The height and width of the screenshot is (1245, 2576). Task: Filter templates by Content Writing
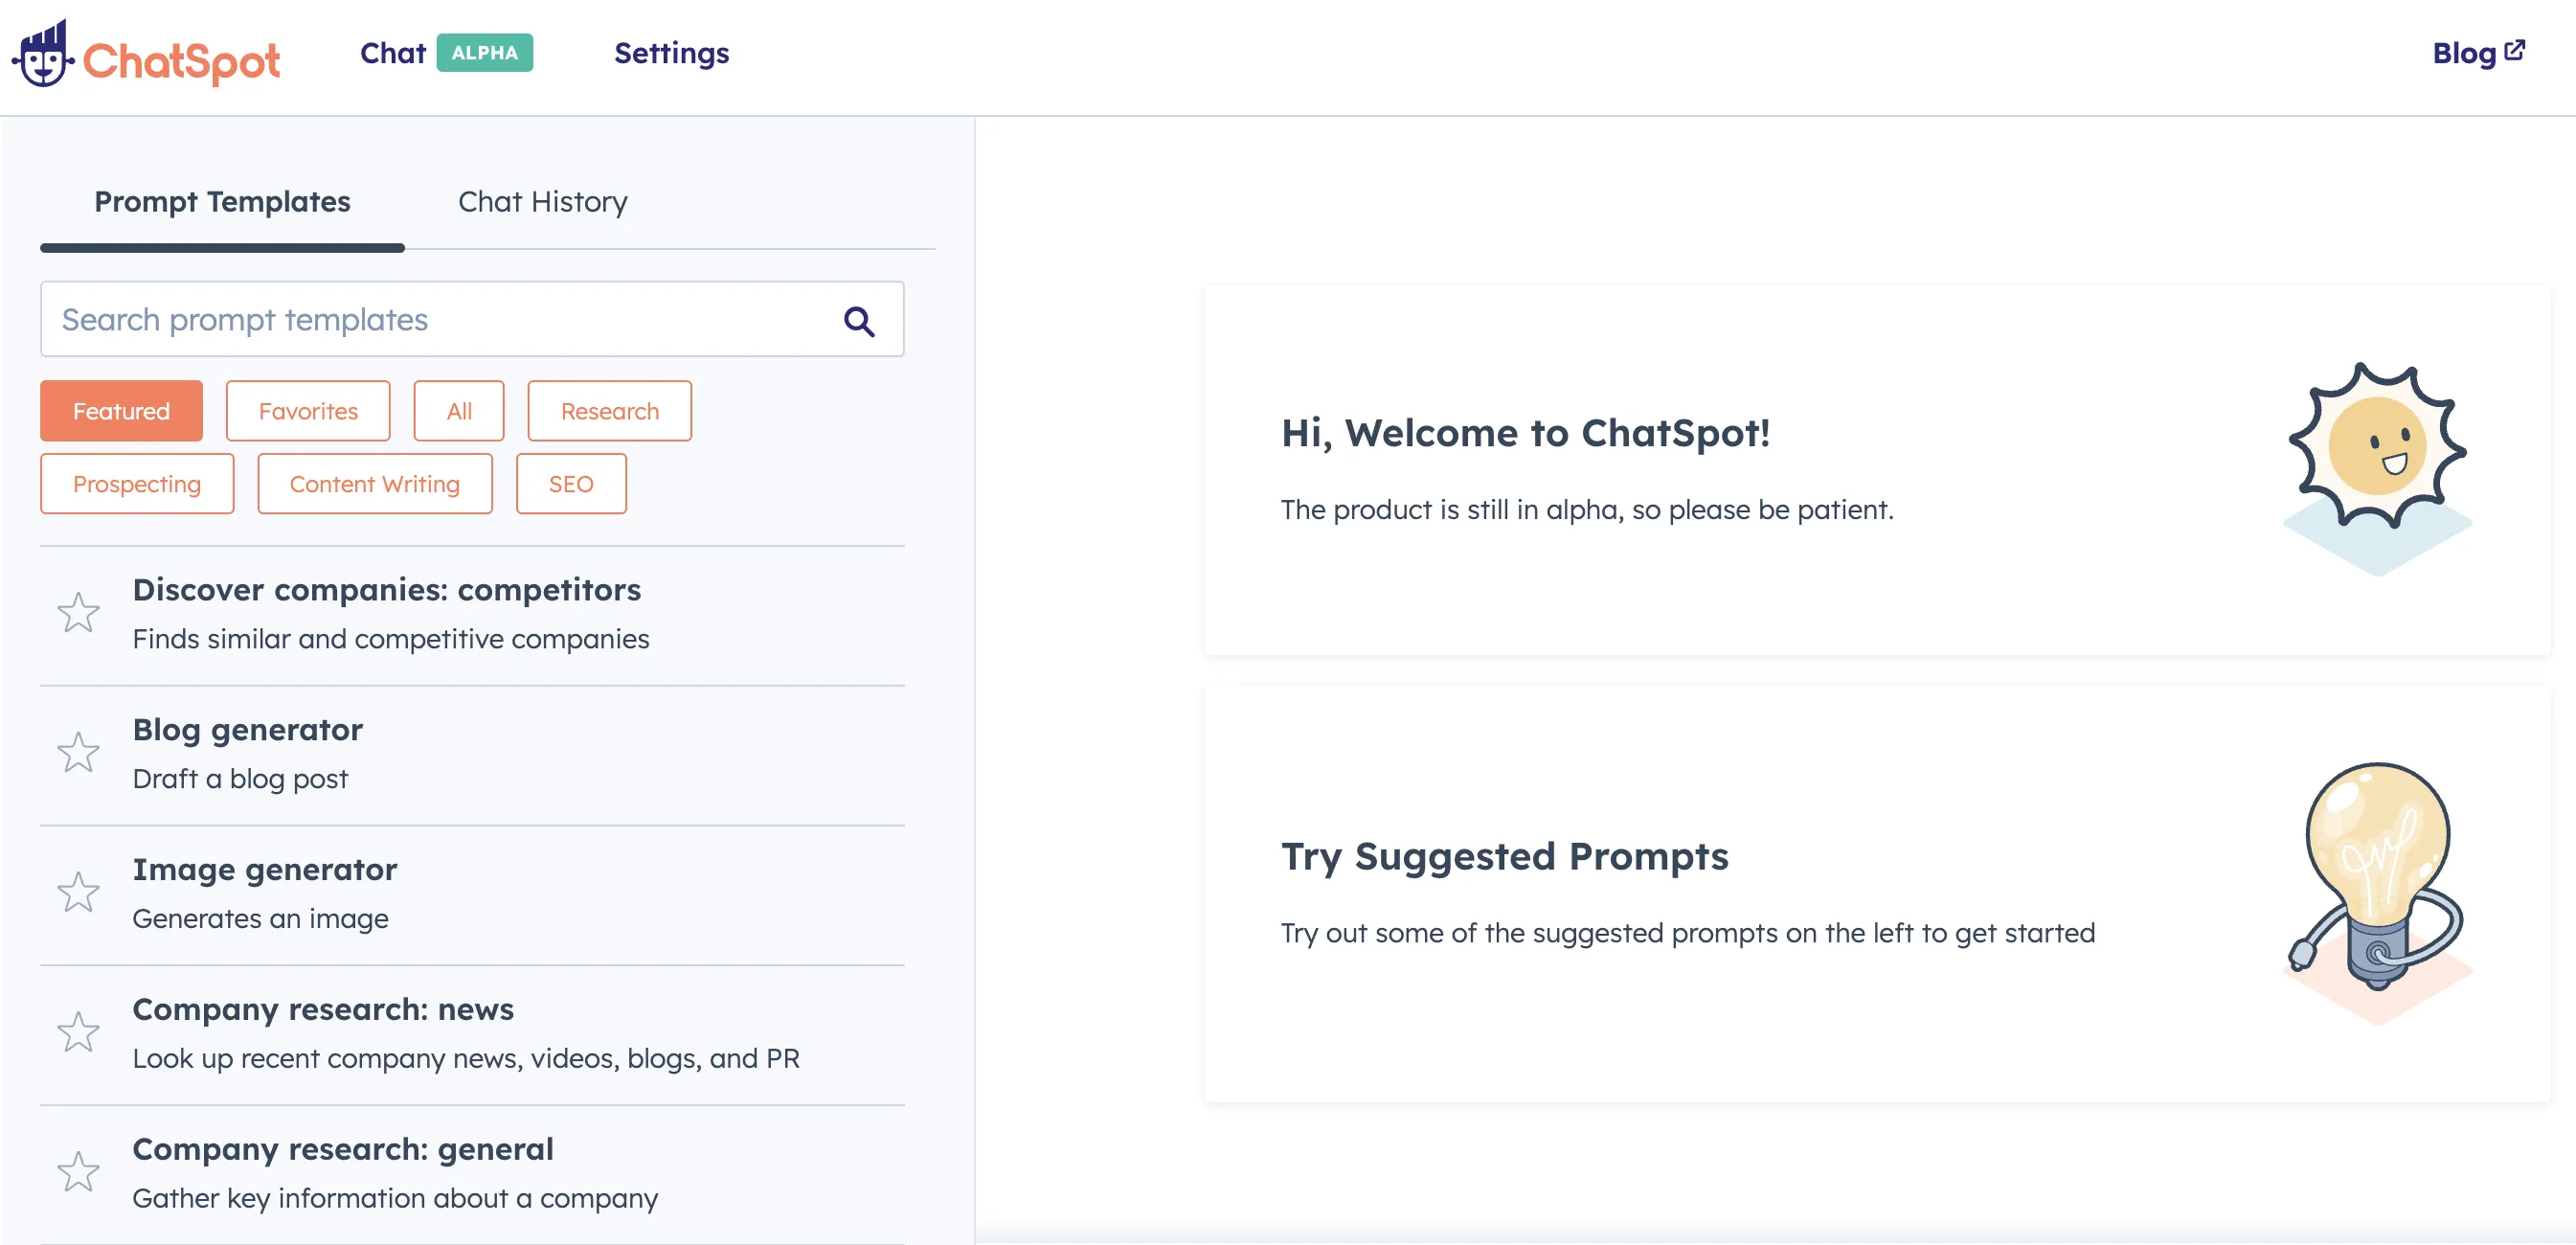(x=374, y=484)
